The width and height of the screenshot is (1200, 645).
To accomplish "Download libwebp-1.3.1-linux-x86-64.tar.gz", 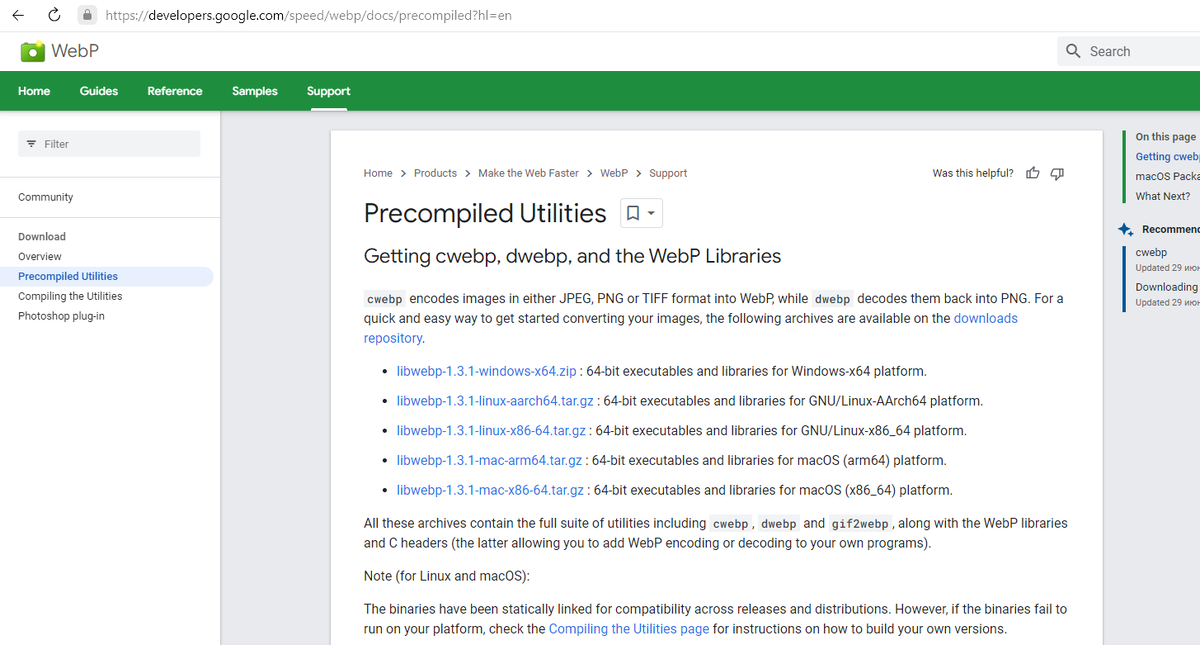I will click(491, 431).
